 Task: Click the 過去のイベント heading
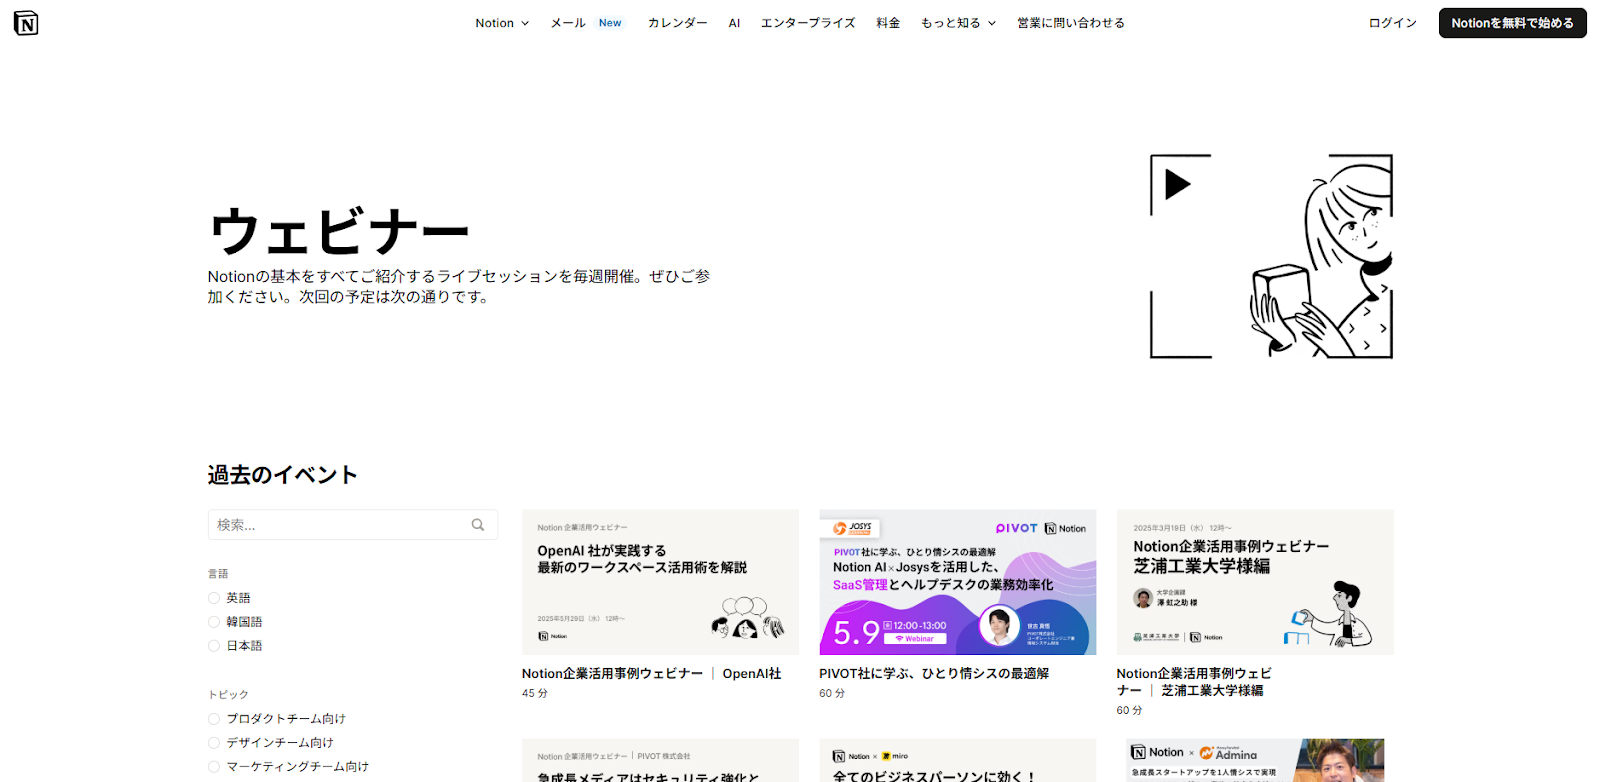click(283, 475)
